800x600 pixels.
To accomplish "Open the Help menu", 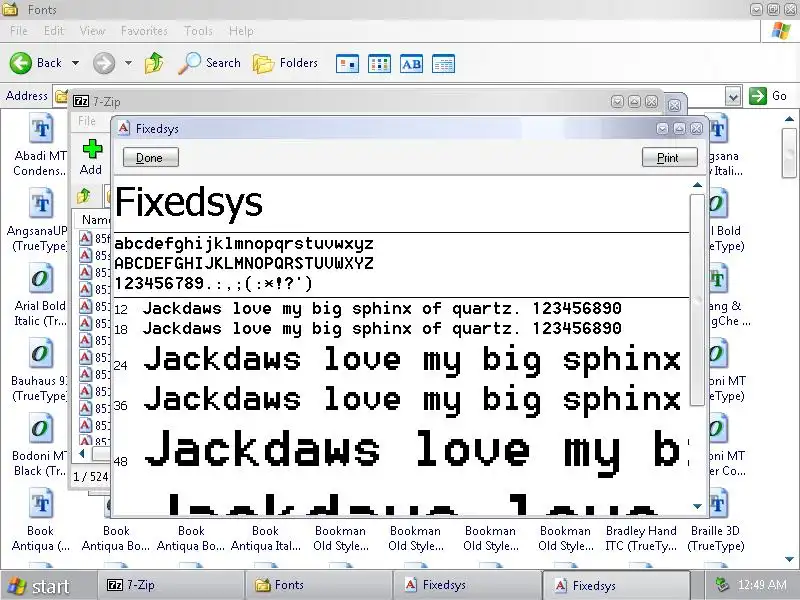I will point(241,31).
